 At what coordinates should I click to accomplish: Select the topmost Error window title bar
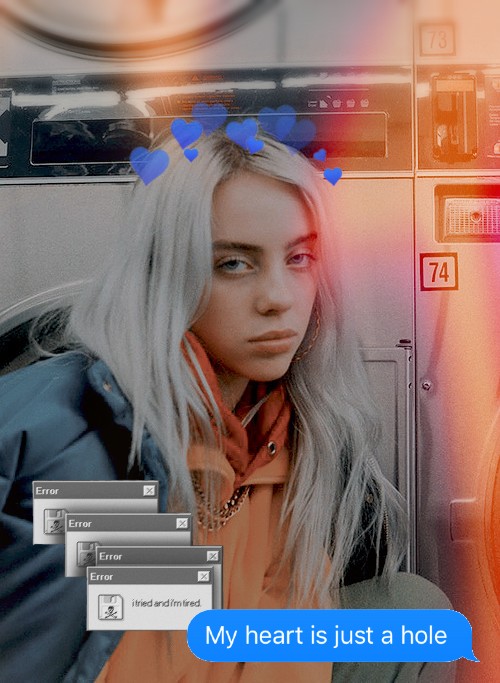[x=95, y=490]
